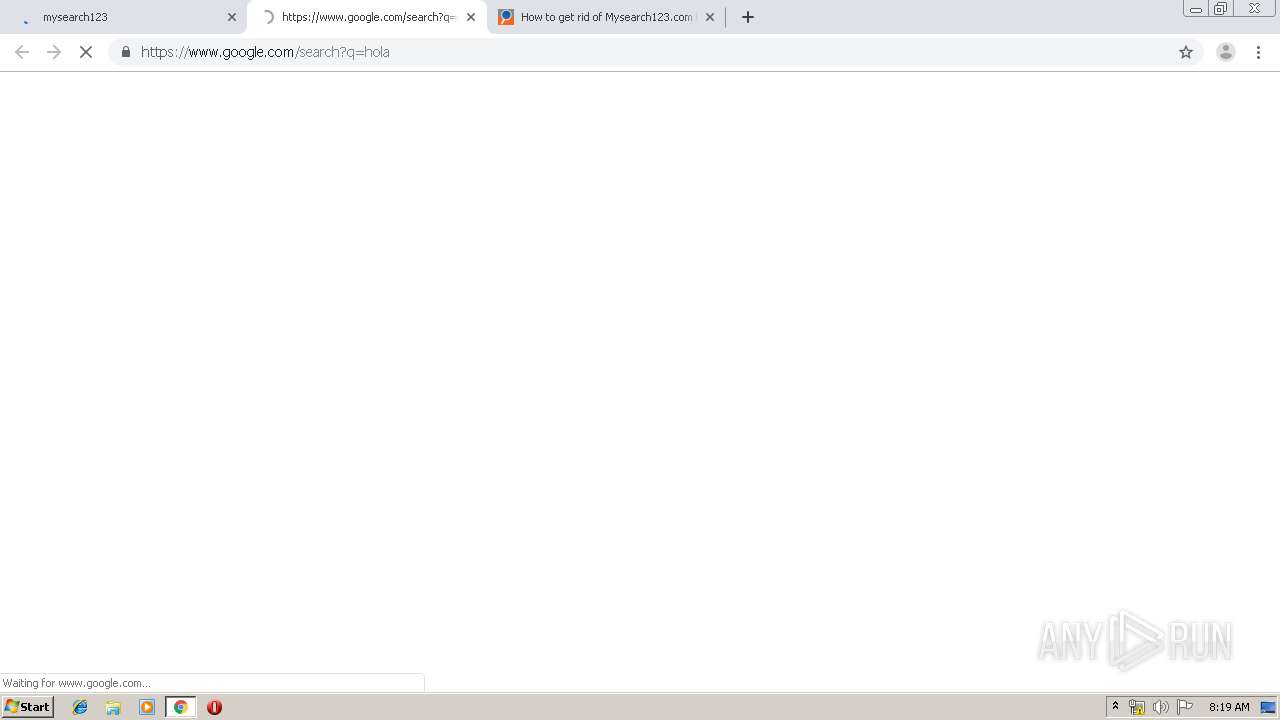Close the mysearch123 tab
The width and height of the screenshot is (1280, 720).
232,17
